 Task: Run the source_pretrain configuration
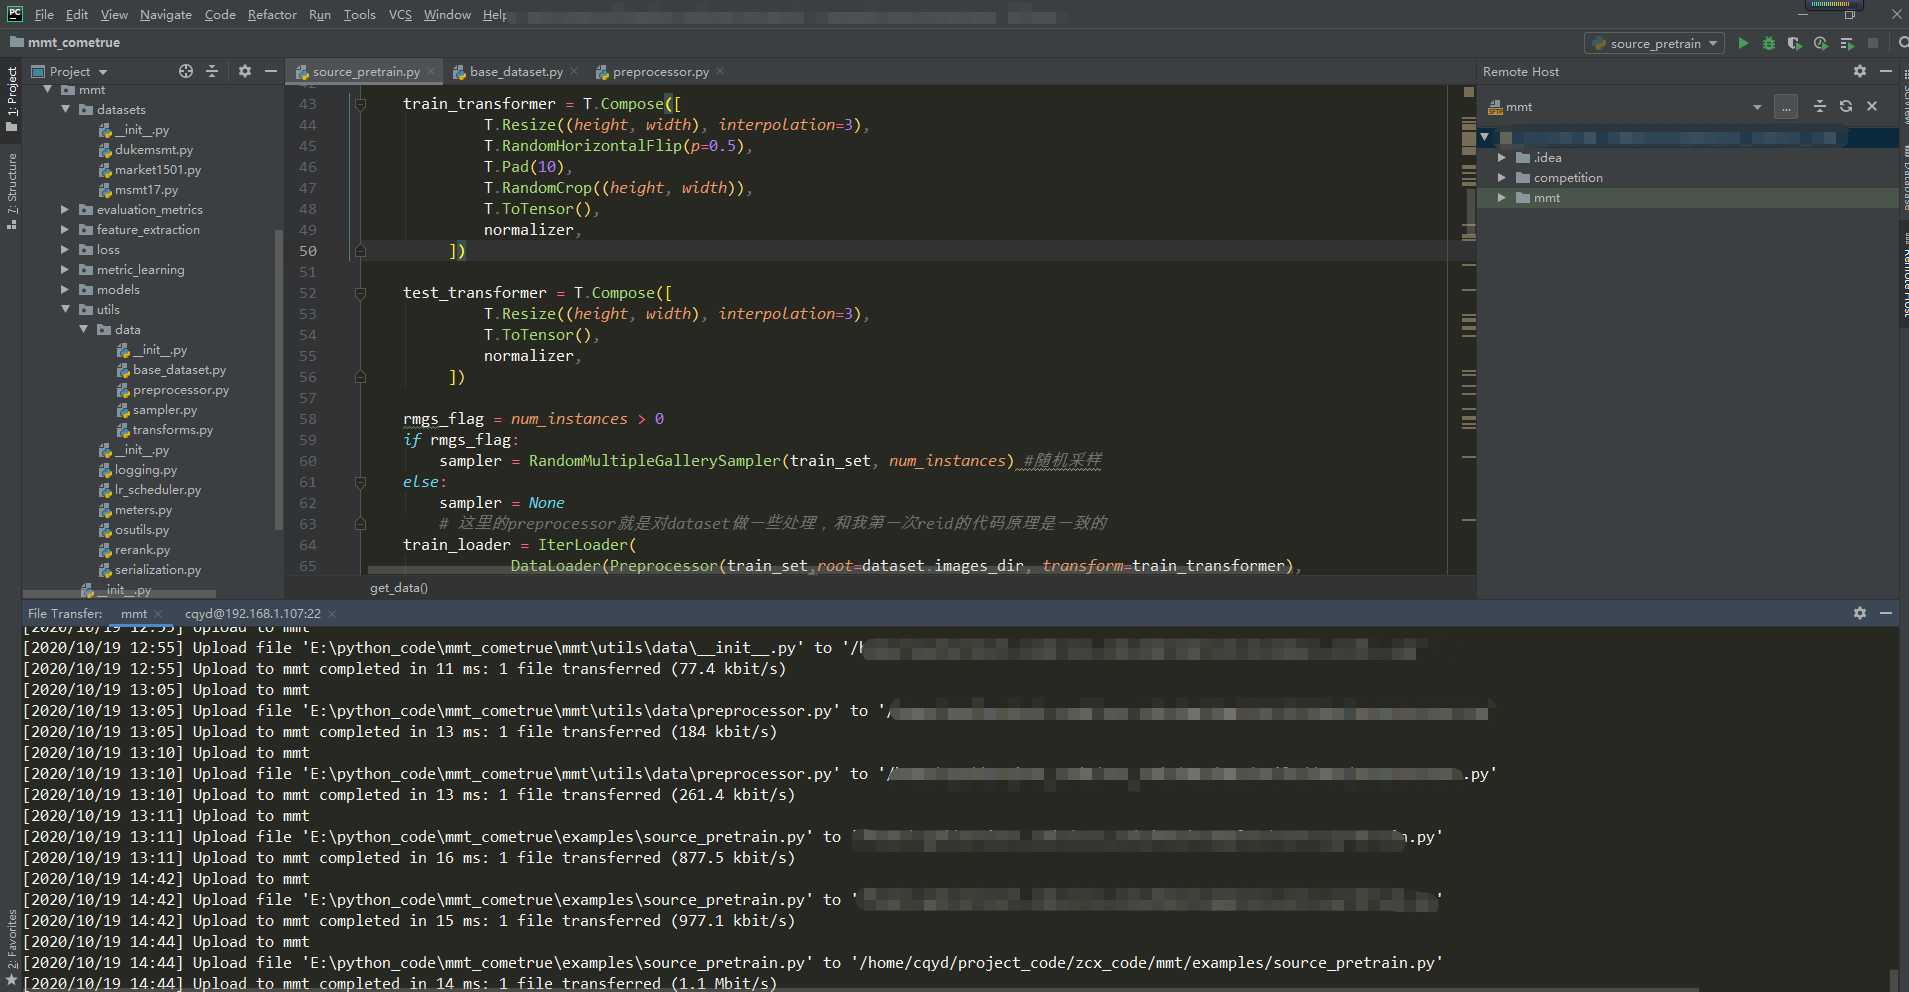click(1743, 43)
